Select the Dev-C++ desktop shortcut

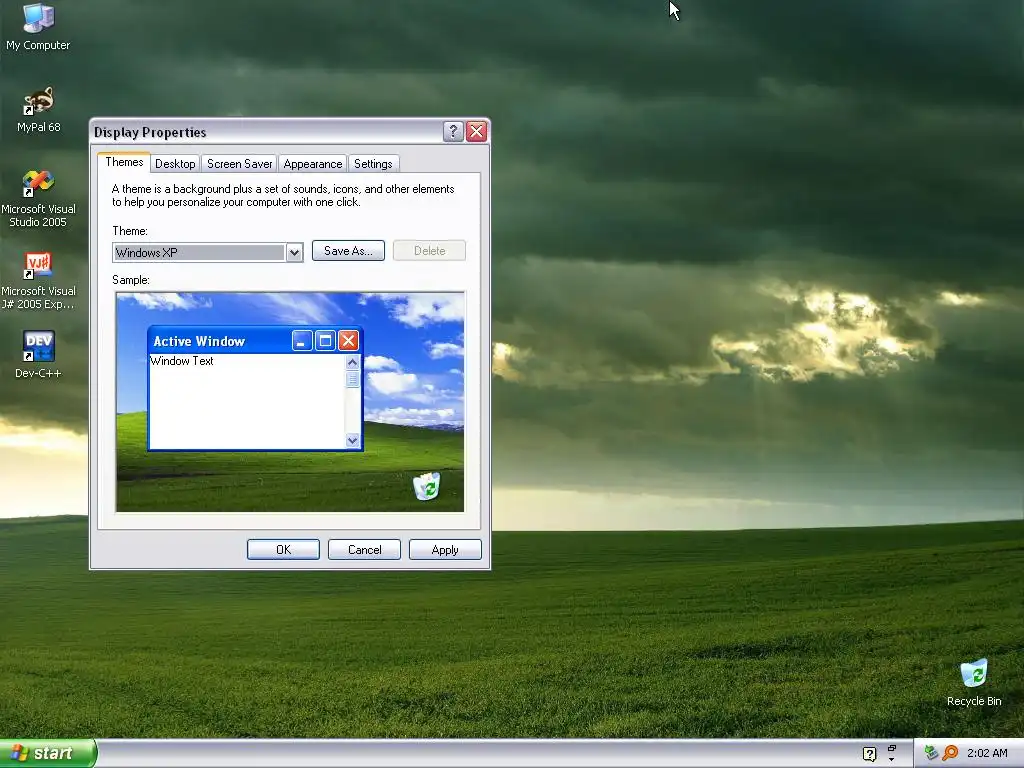point(38,354)
